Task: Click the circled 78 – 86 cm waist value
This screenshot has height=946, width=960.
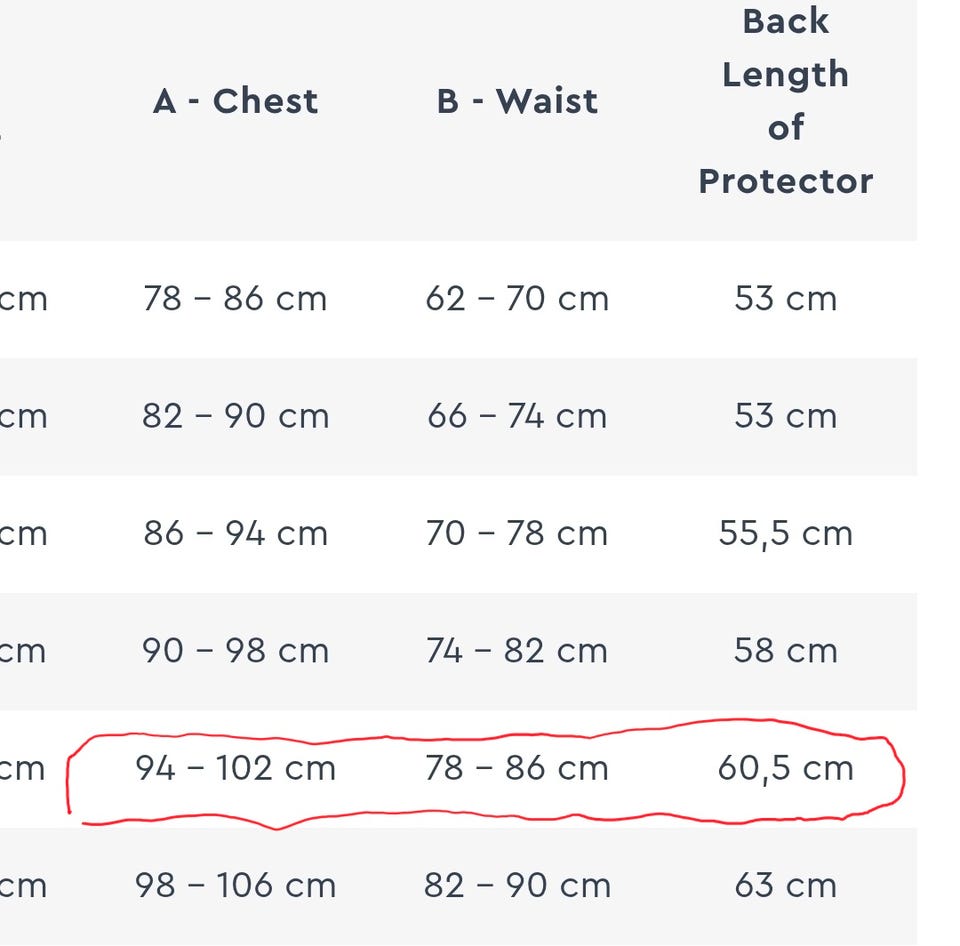Action: point(517,768)
